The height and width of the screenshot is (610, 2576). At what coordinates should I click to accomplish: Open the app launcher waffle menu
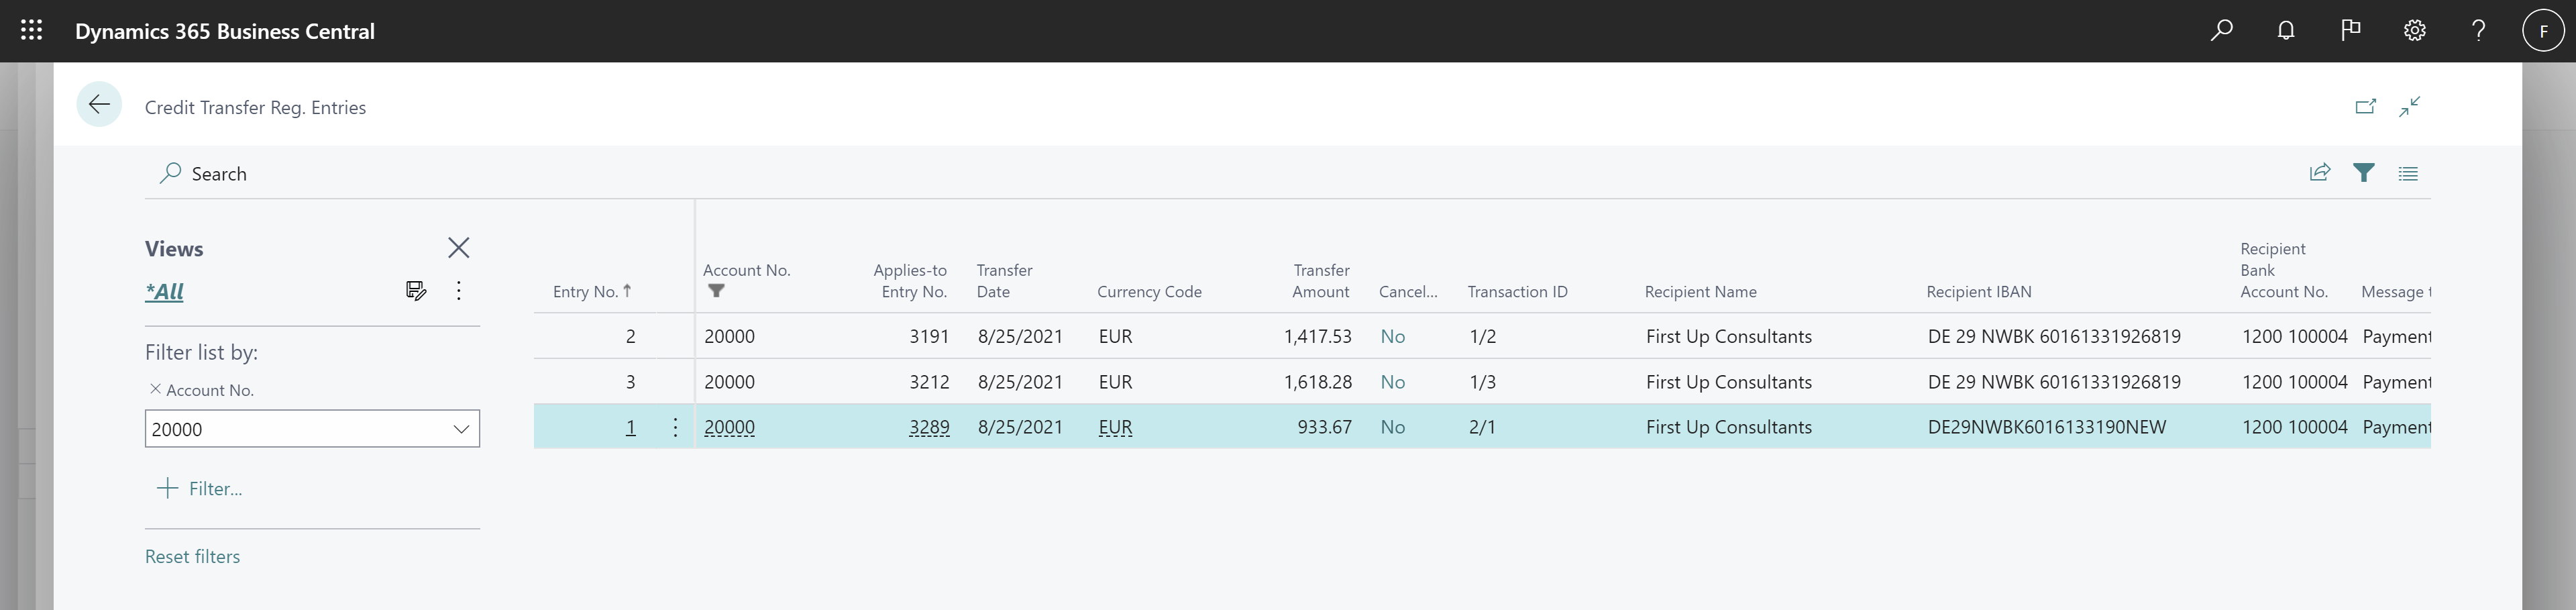pyautogui.click(x=31, y=30)
